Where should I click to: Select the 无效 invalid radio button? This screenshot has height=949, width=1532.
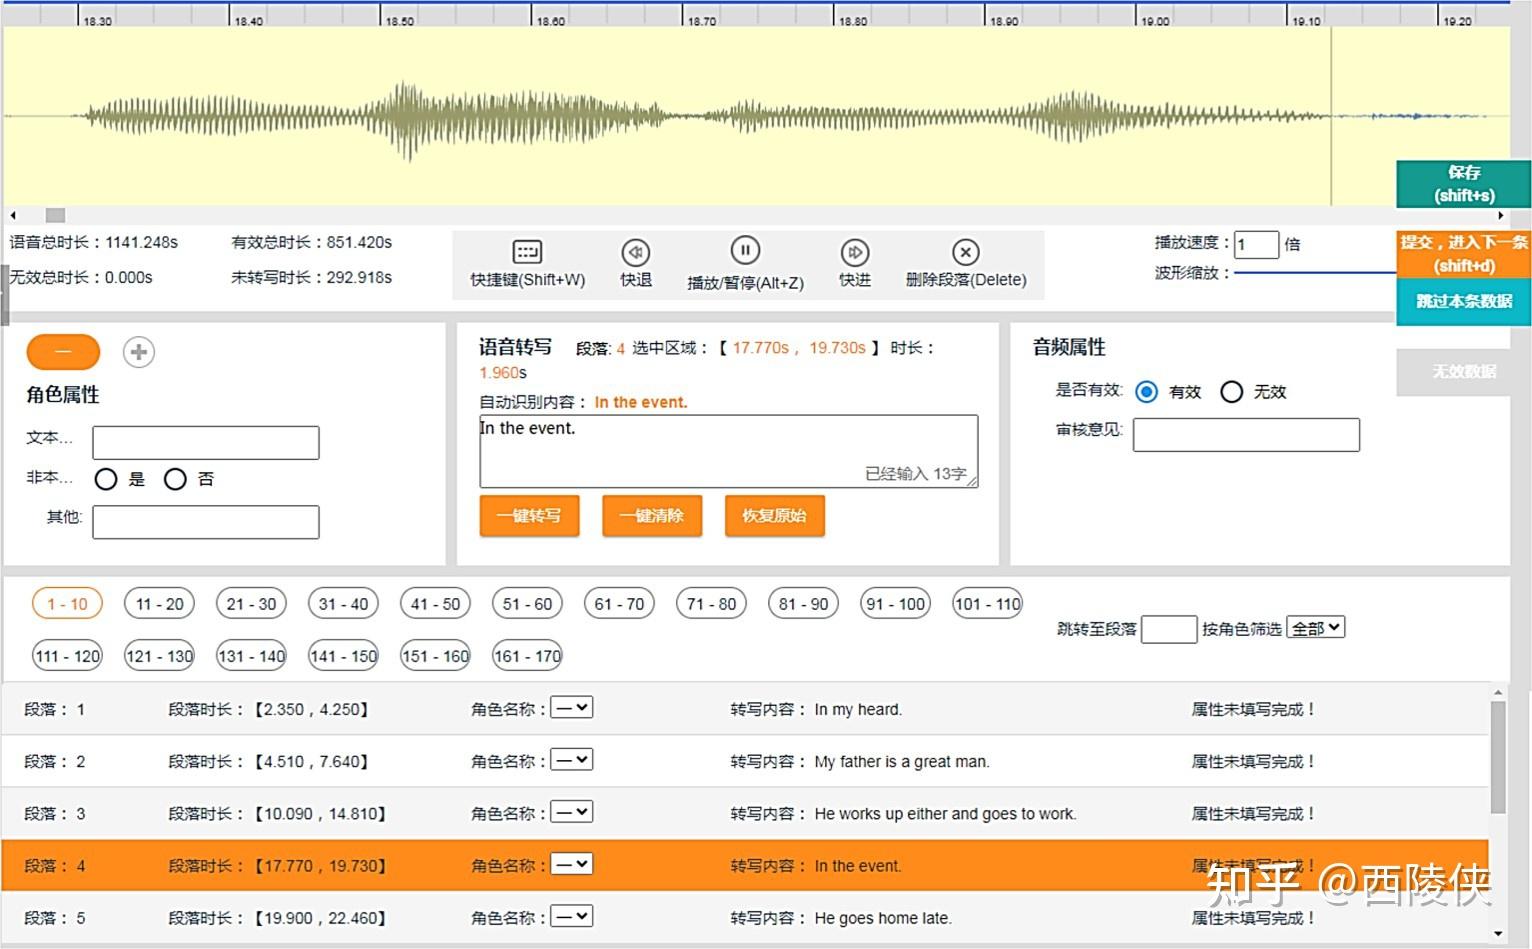(x=1231, y=392)
